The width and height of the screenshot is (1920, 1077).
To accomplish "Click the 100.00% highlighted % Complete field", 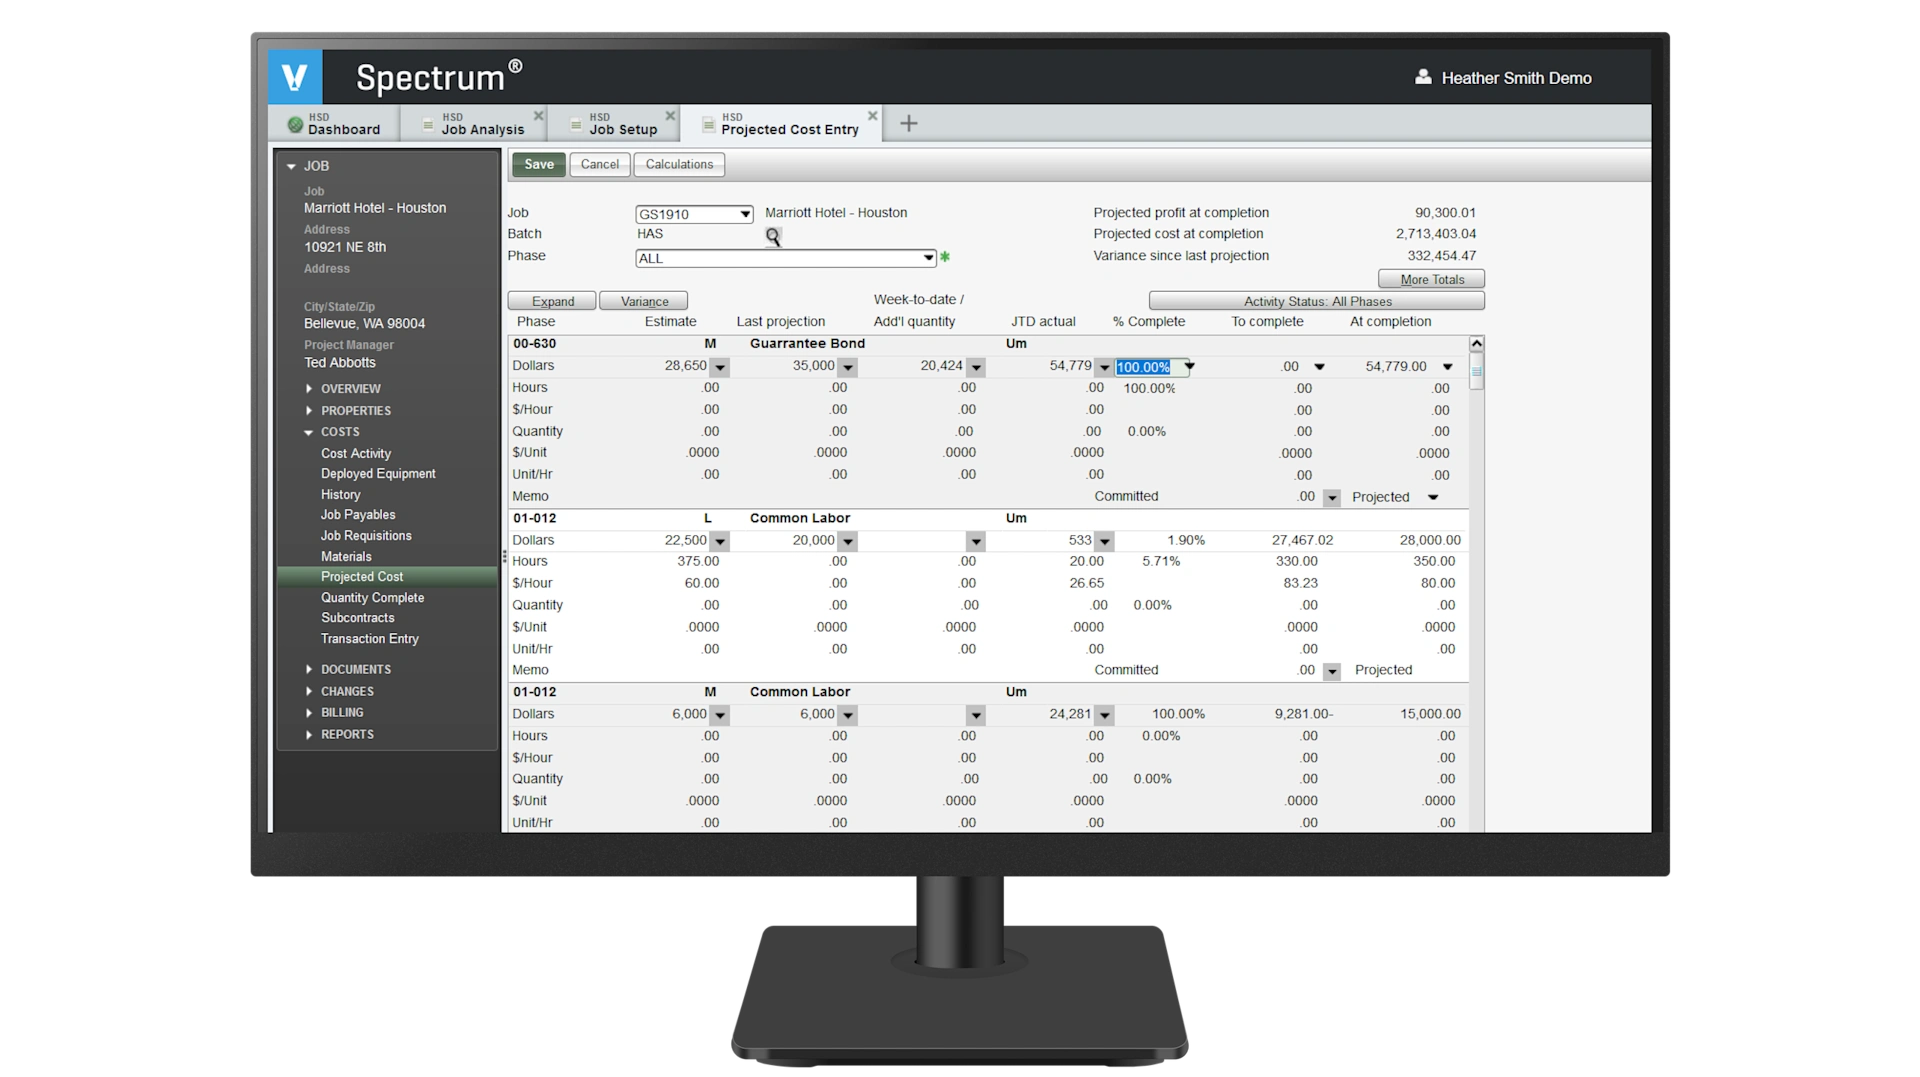I will pyautogui.click(x=1150, y=367).
